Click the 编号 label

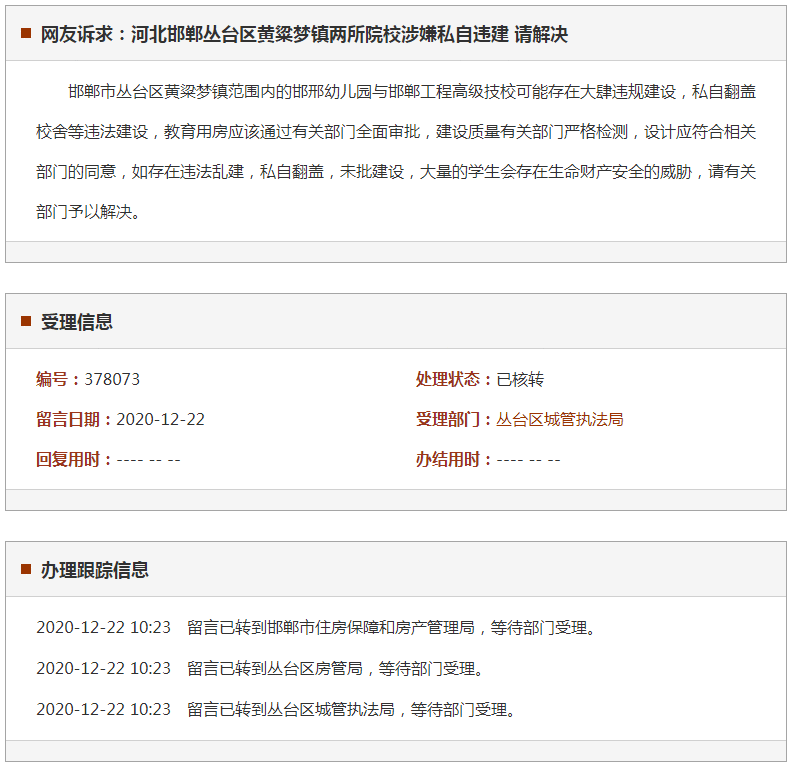coord(58,379)
